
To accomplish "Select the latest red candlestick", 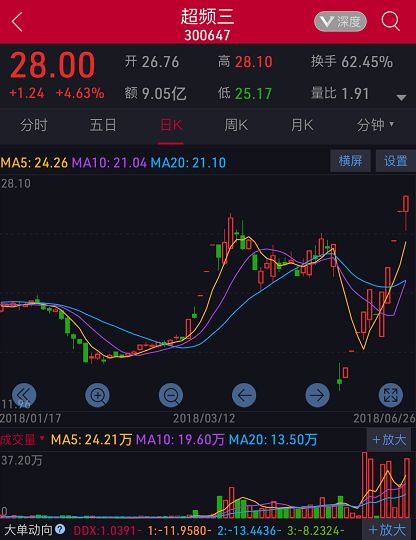I will 406,204.
